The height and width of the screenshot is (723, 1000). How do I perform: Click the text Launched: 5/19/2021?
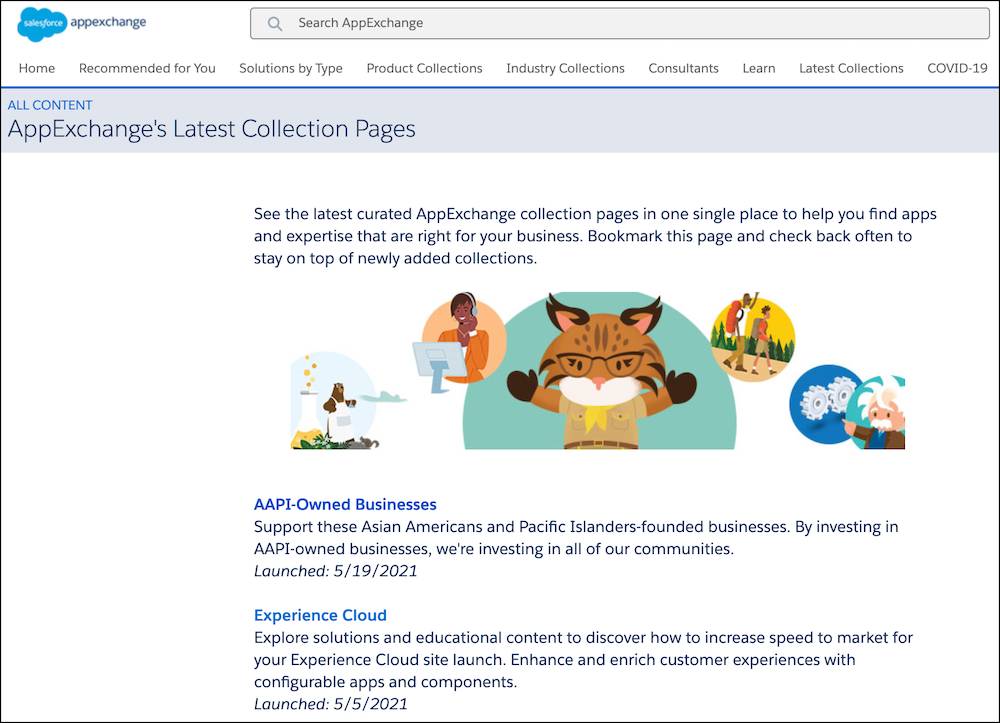335,571
